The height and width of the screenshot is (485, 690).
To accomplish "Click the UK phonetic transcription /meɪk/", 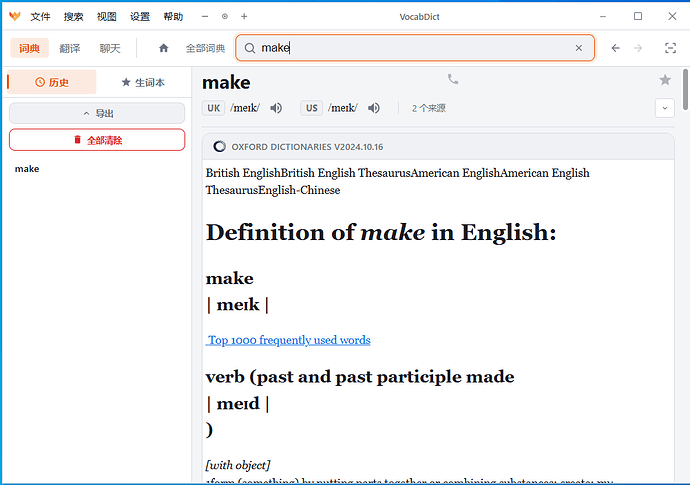I will point(245,108).
